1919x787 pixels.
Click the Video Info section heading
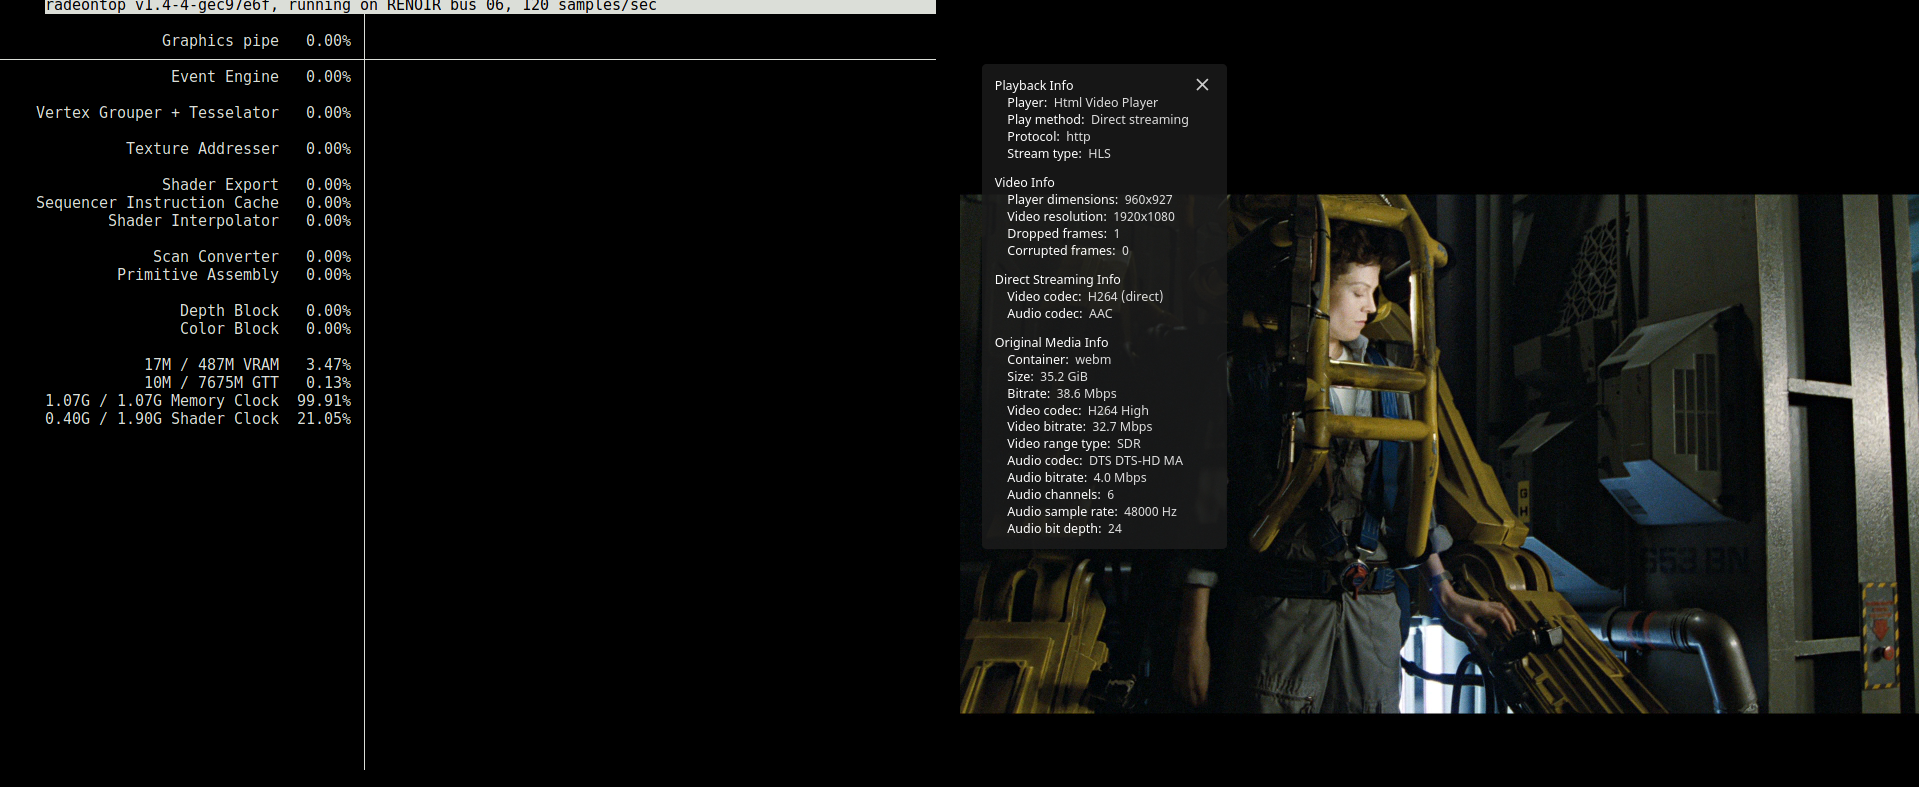1024,183
